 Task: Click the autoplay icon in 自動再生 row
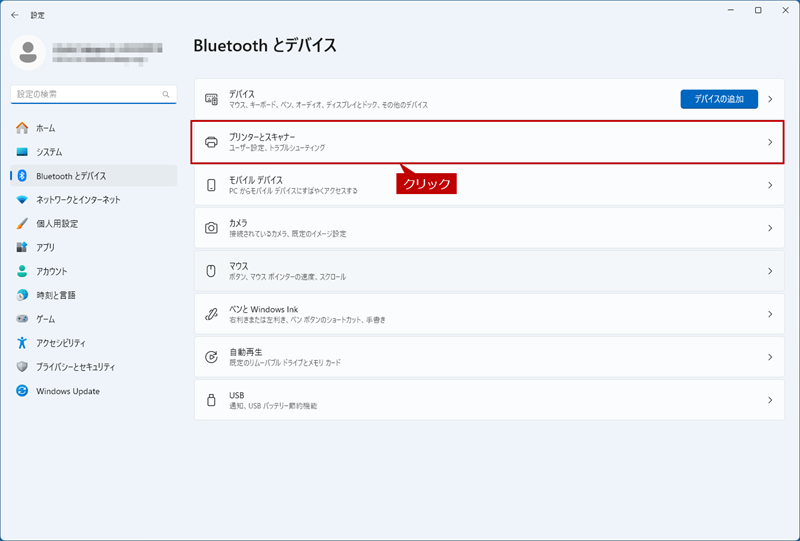tap(211, 357)
